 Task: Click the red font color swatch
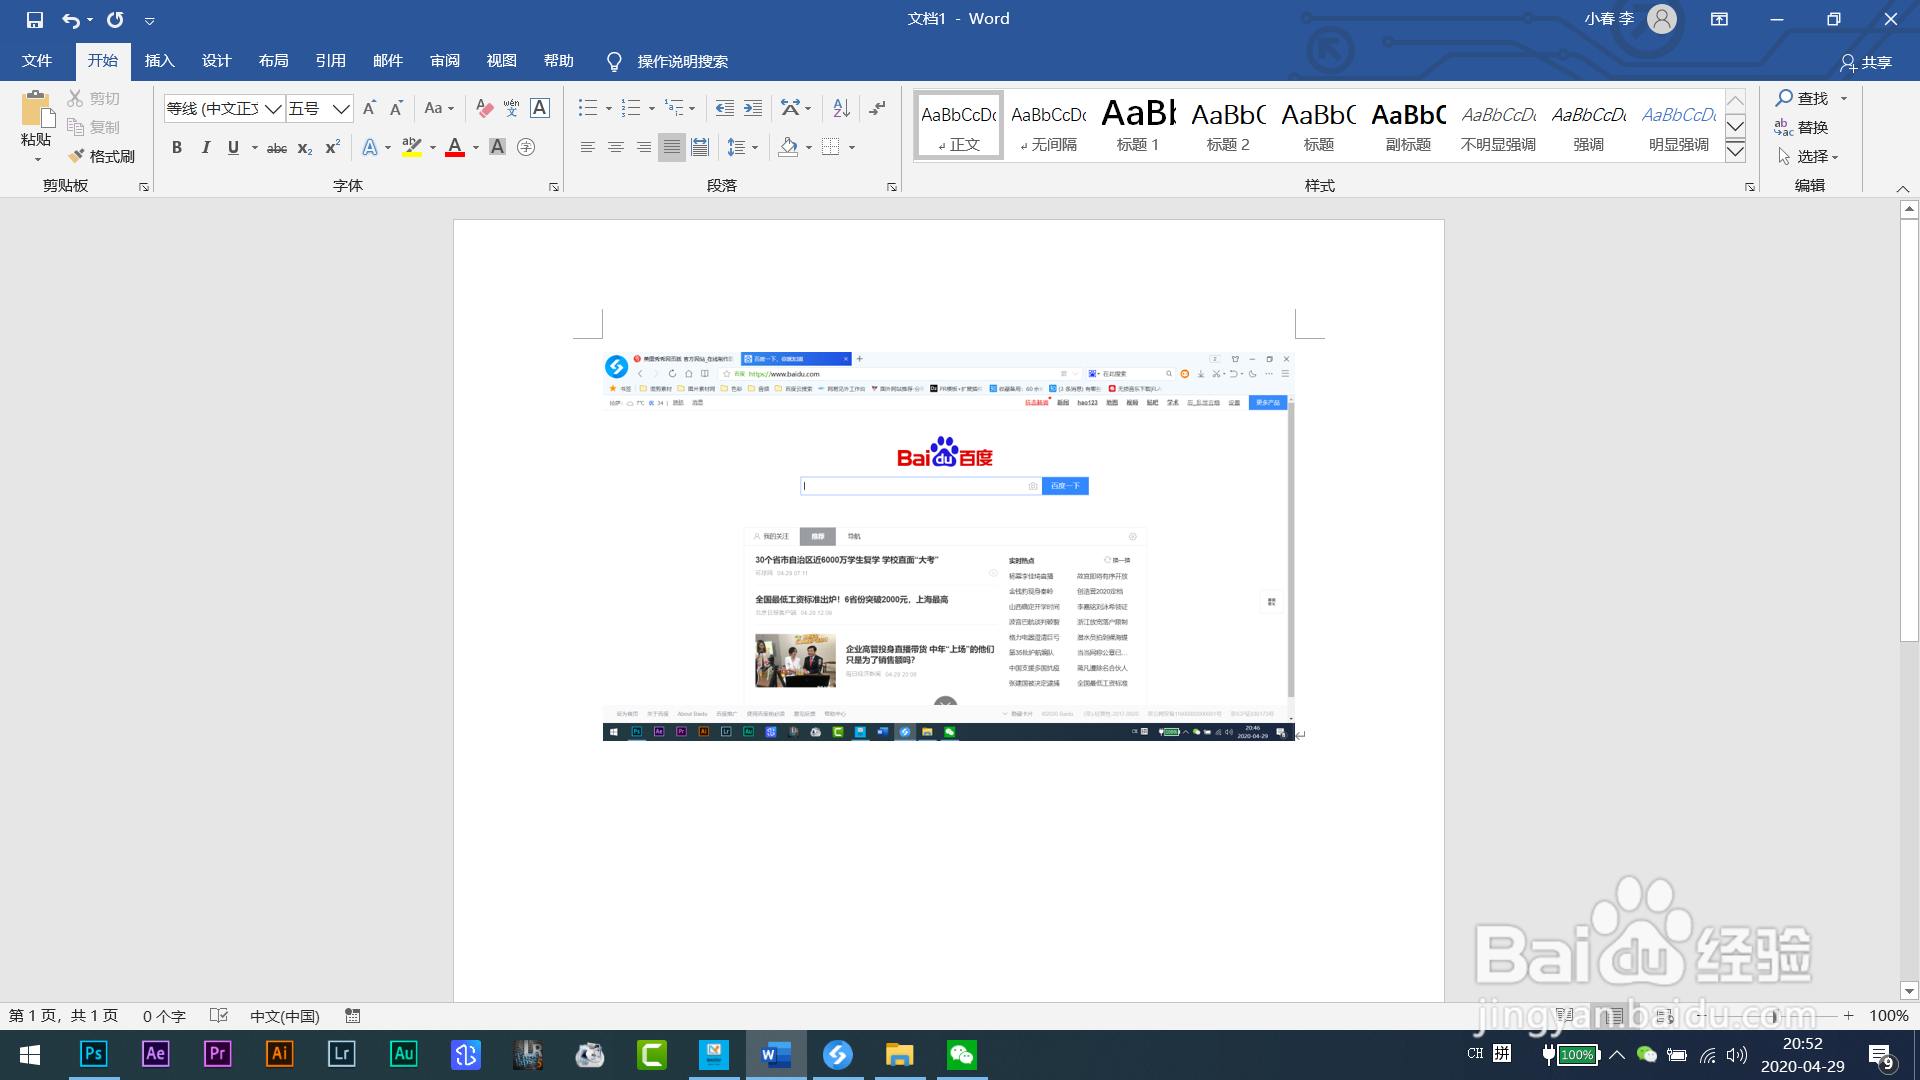point(455,147)
